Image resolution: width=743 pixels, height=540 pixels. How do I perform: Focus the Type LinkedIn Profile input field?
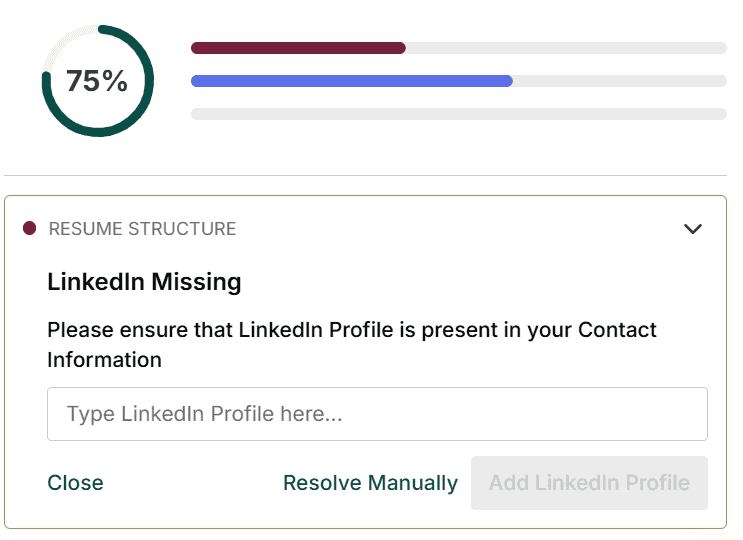[377, 414]
